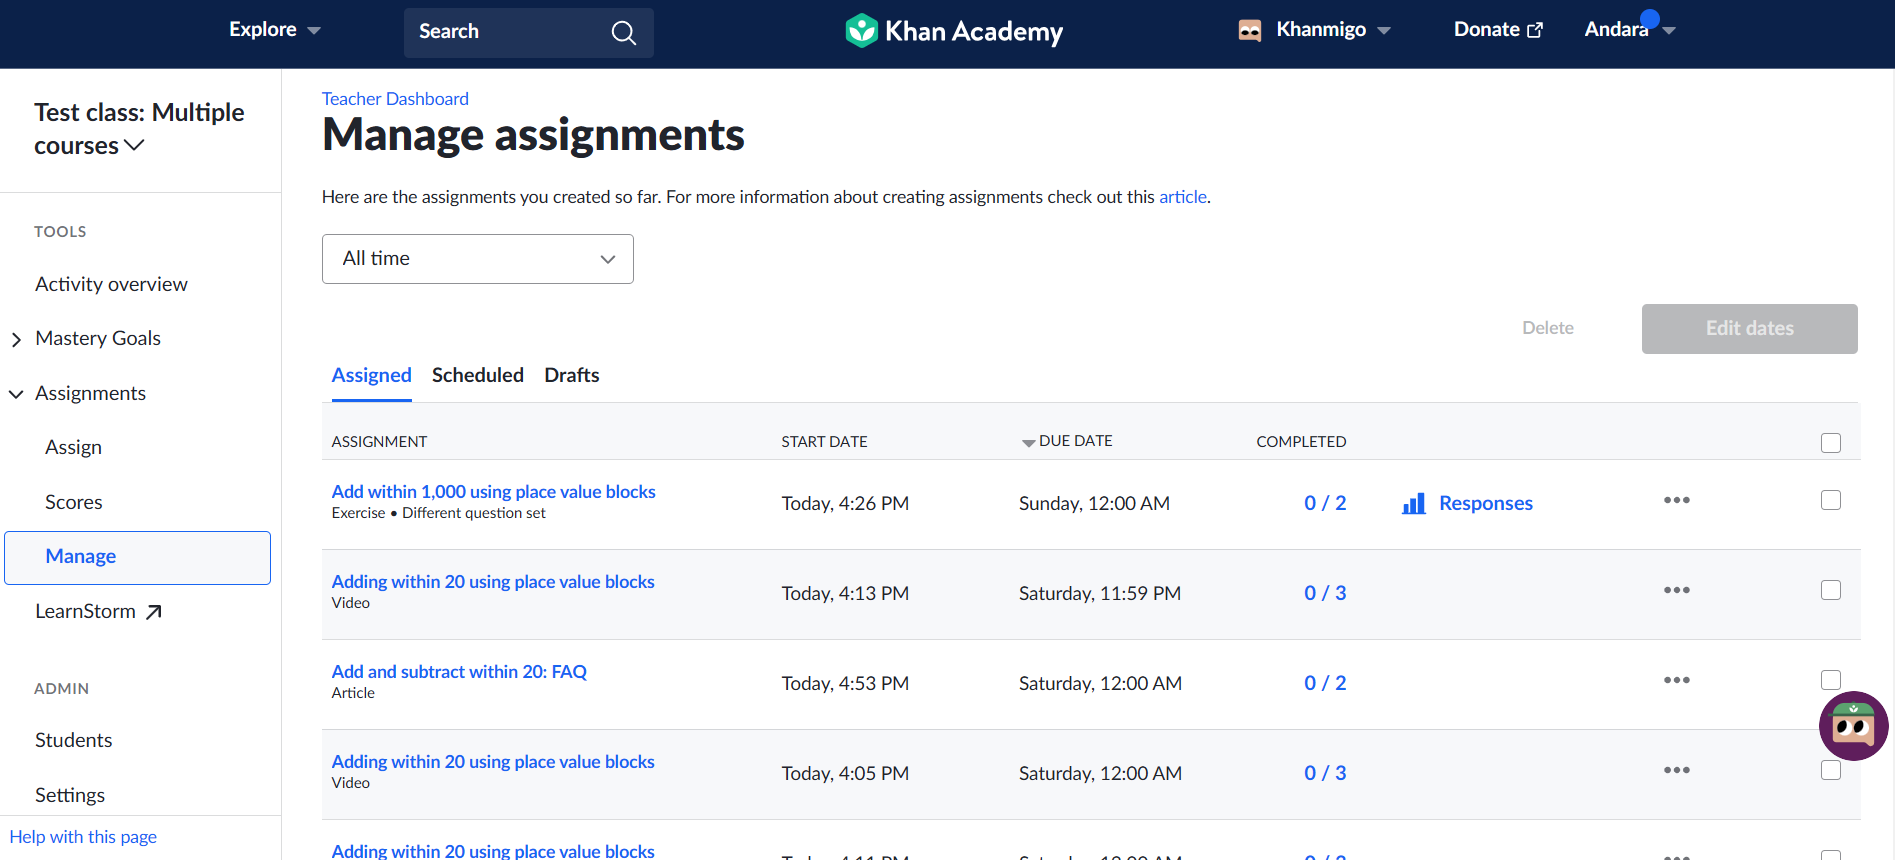The image size is (1895, 860).
Task: Open Add and subtract within 20: FAQ
Action: (459, 672)
